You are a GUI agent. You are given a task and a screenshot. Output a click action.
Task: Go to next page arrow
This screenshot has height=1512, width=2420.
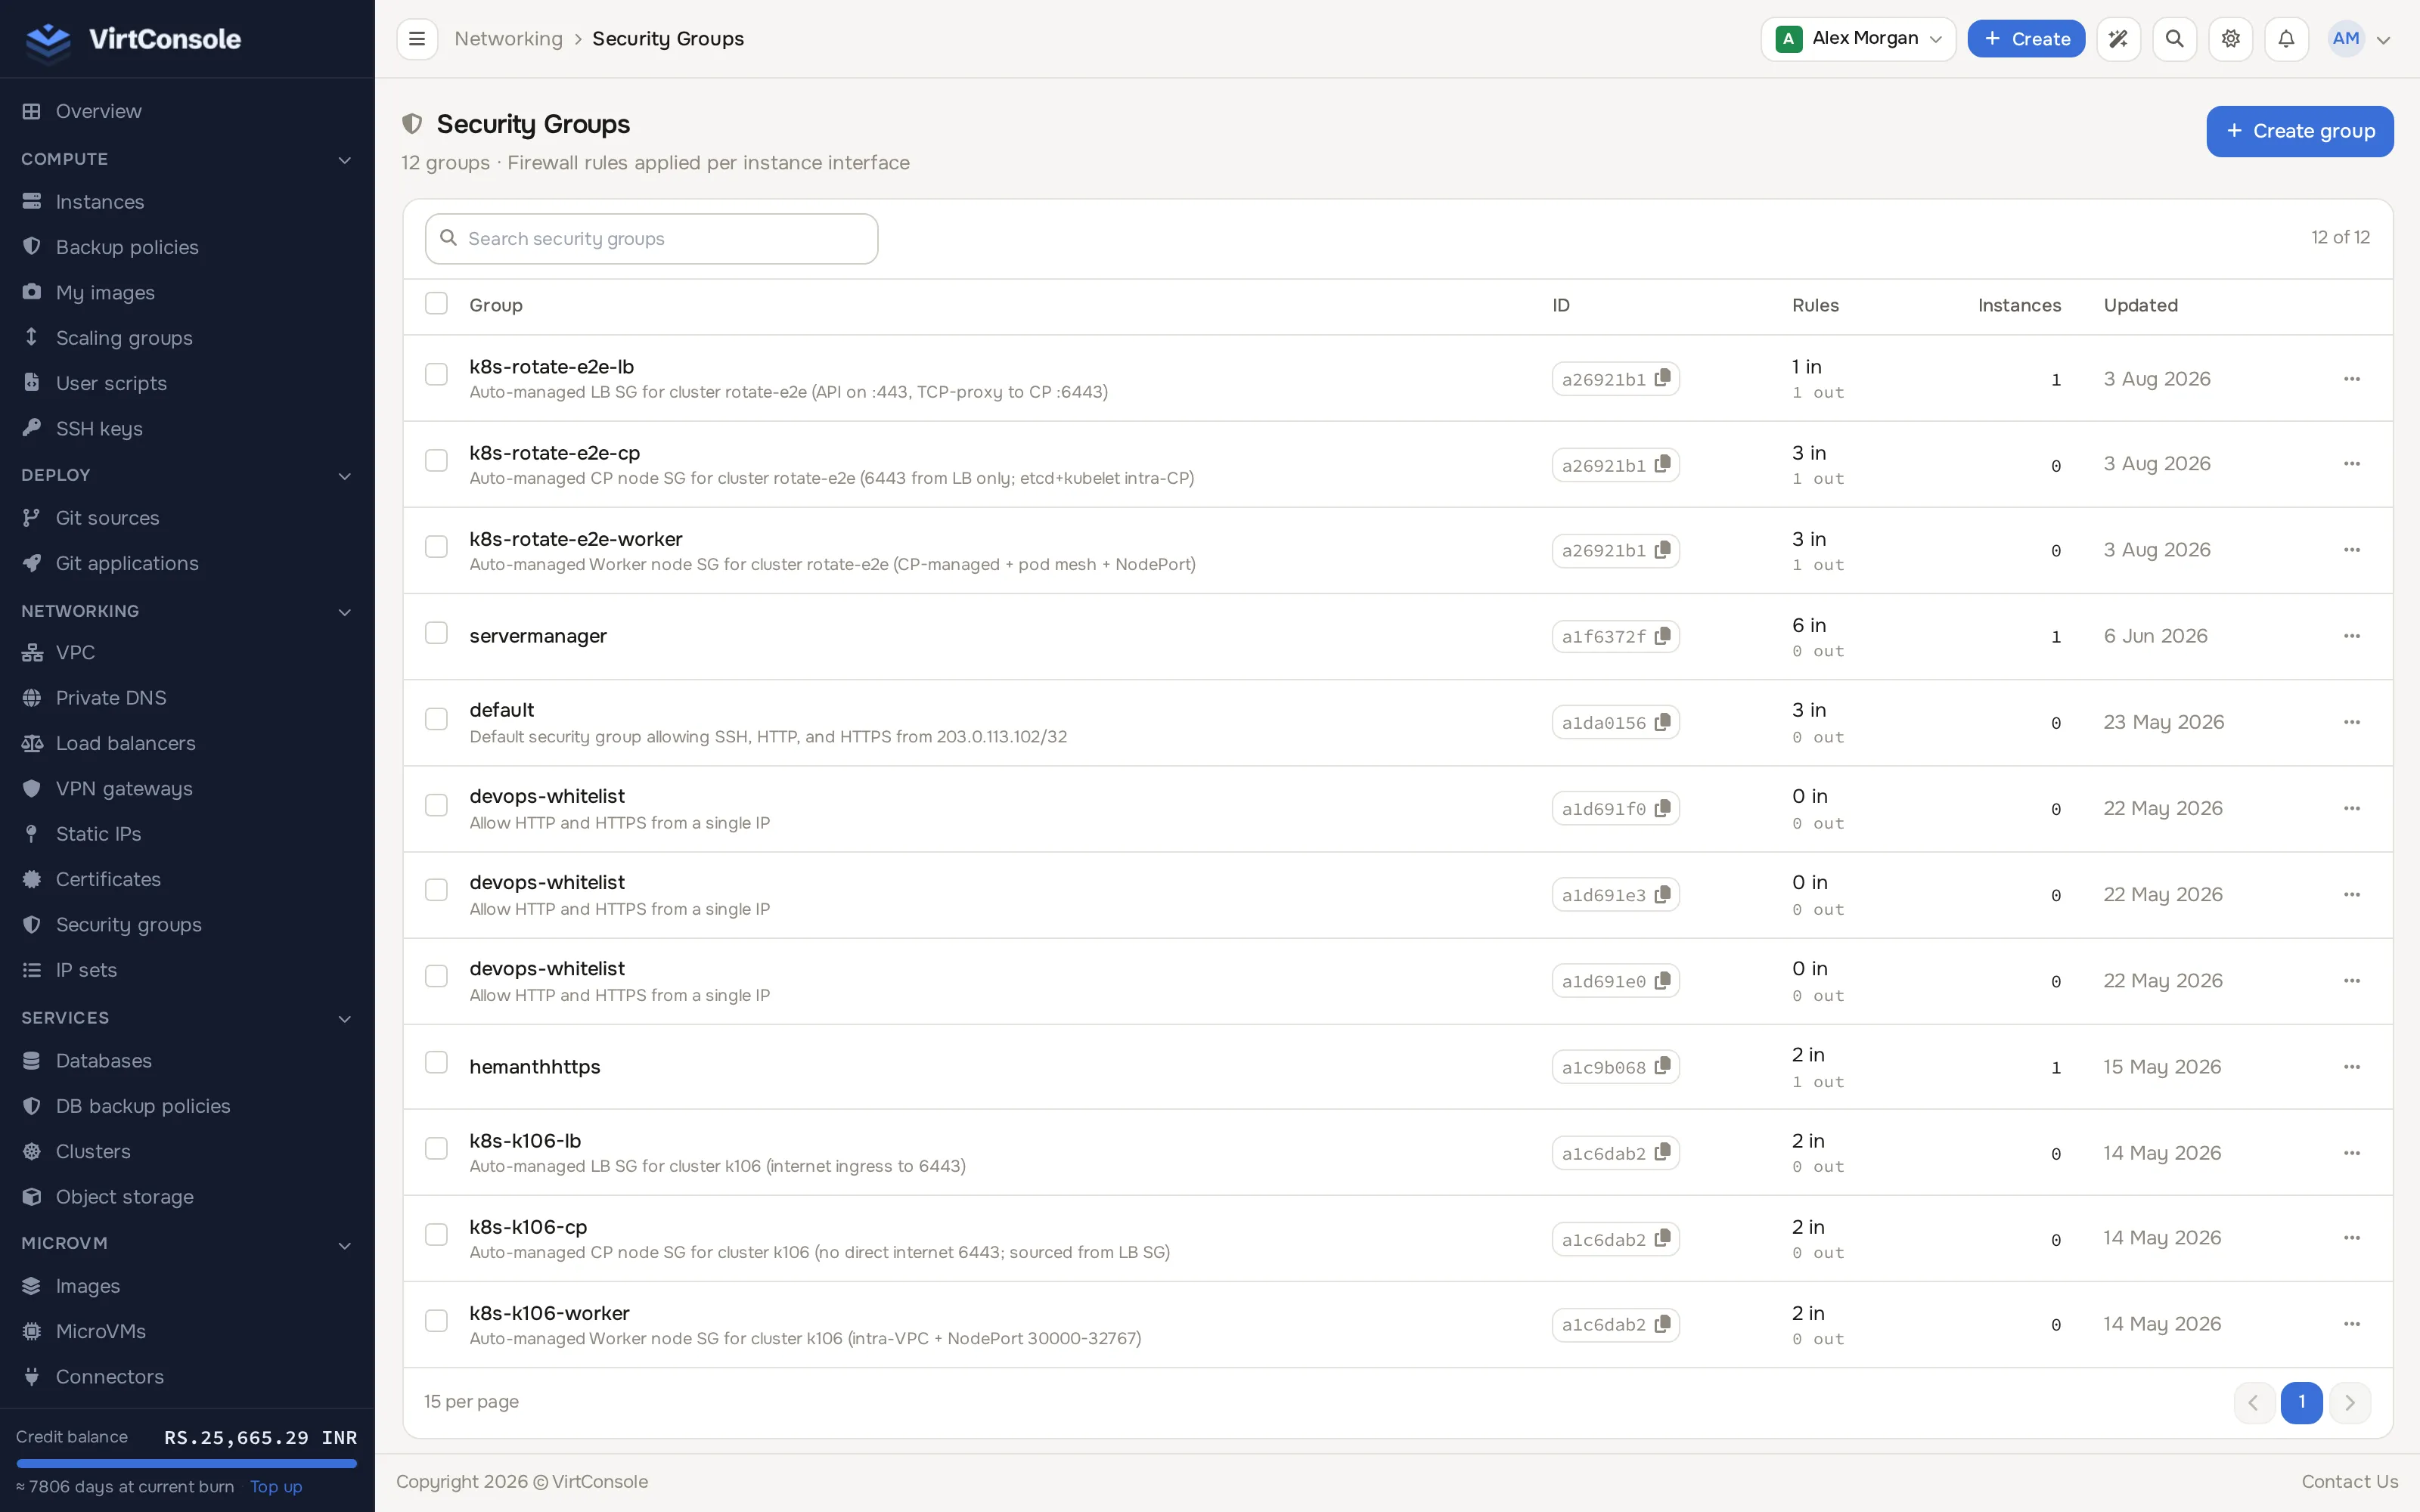pos(2350,1402)
